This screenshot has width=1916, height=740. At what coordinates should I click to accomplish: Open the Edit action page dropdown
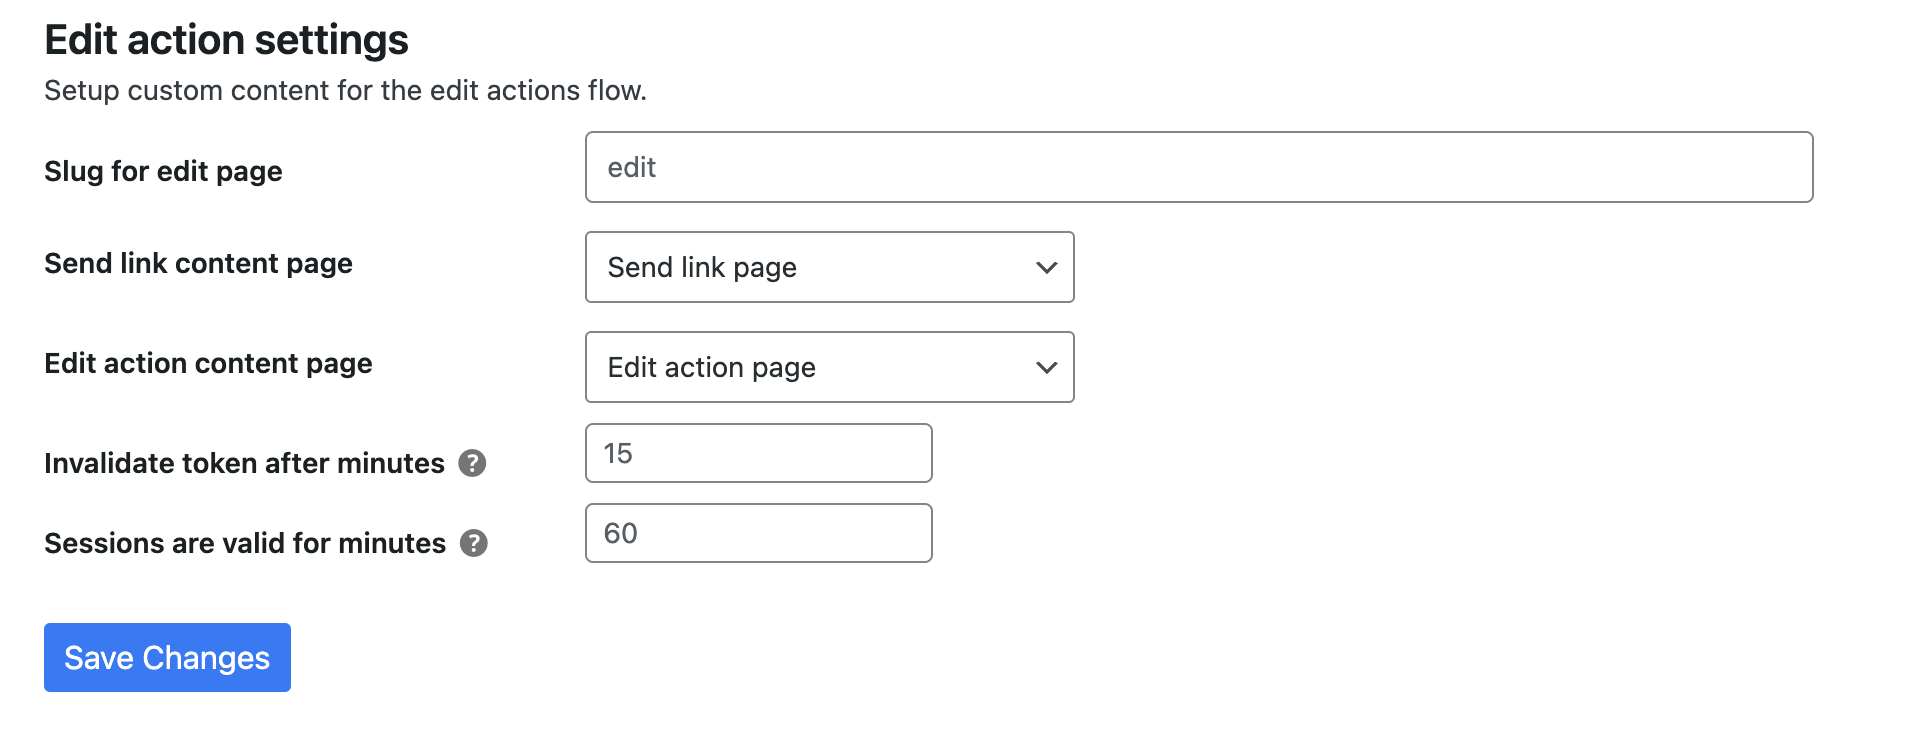coord(828,367)
